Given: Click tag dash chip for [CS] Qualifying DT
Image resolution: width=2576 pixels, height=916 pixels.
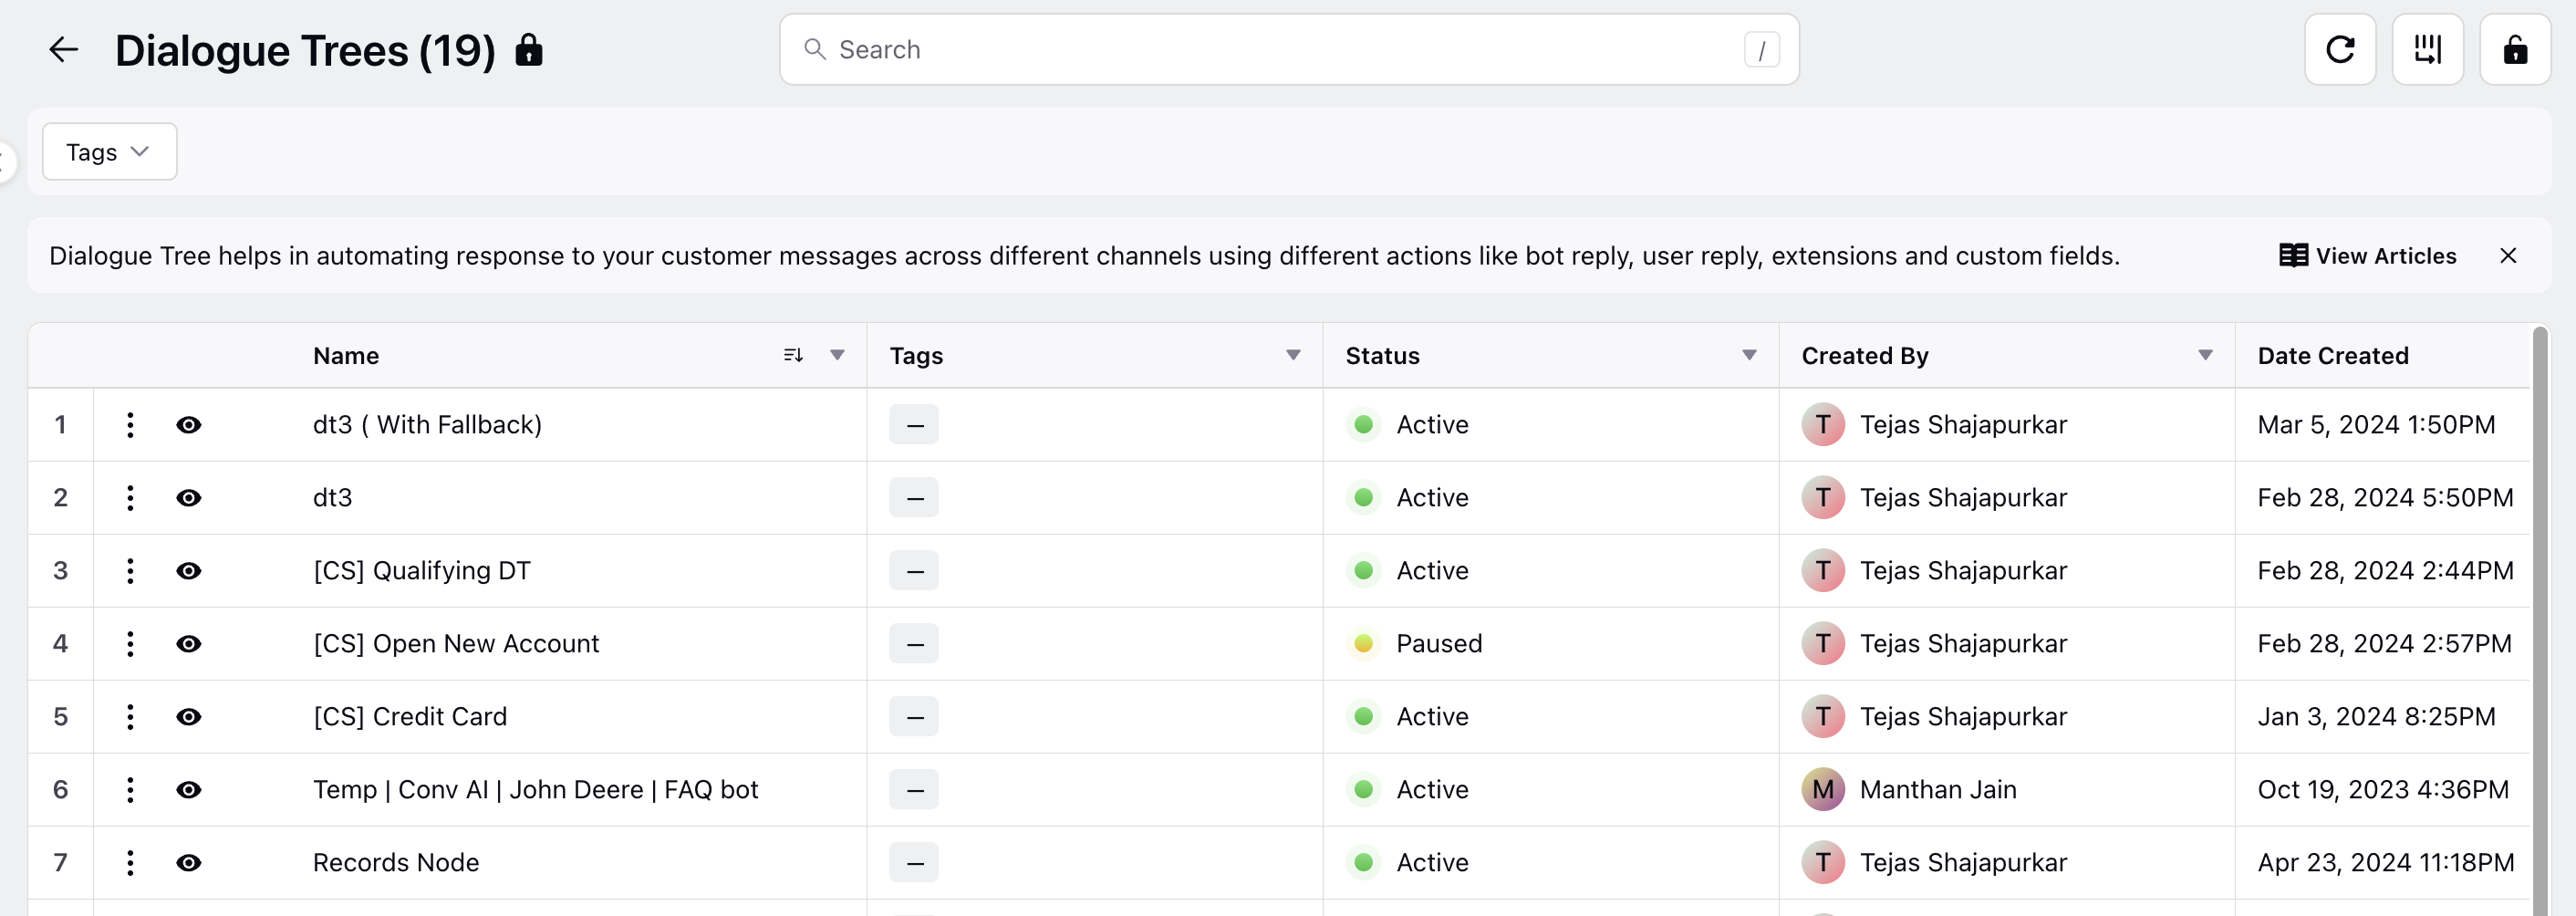Looking at the screenshot, I should (x=914, y=571).
